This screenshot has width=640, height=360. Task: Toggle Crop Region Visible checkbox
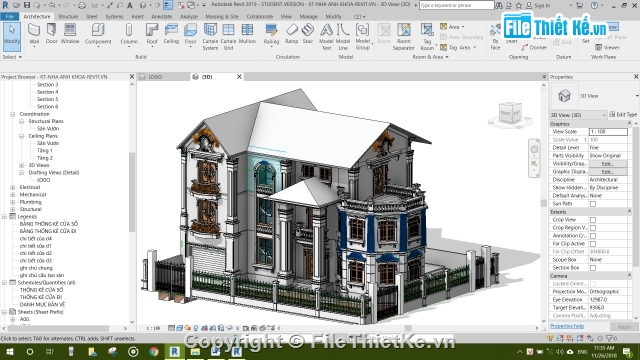pyautogui.click(x=593, y=228)
